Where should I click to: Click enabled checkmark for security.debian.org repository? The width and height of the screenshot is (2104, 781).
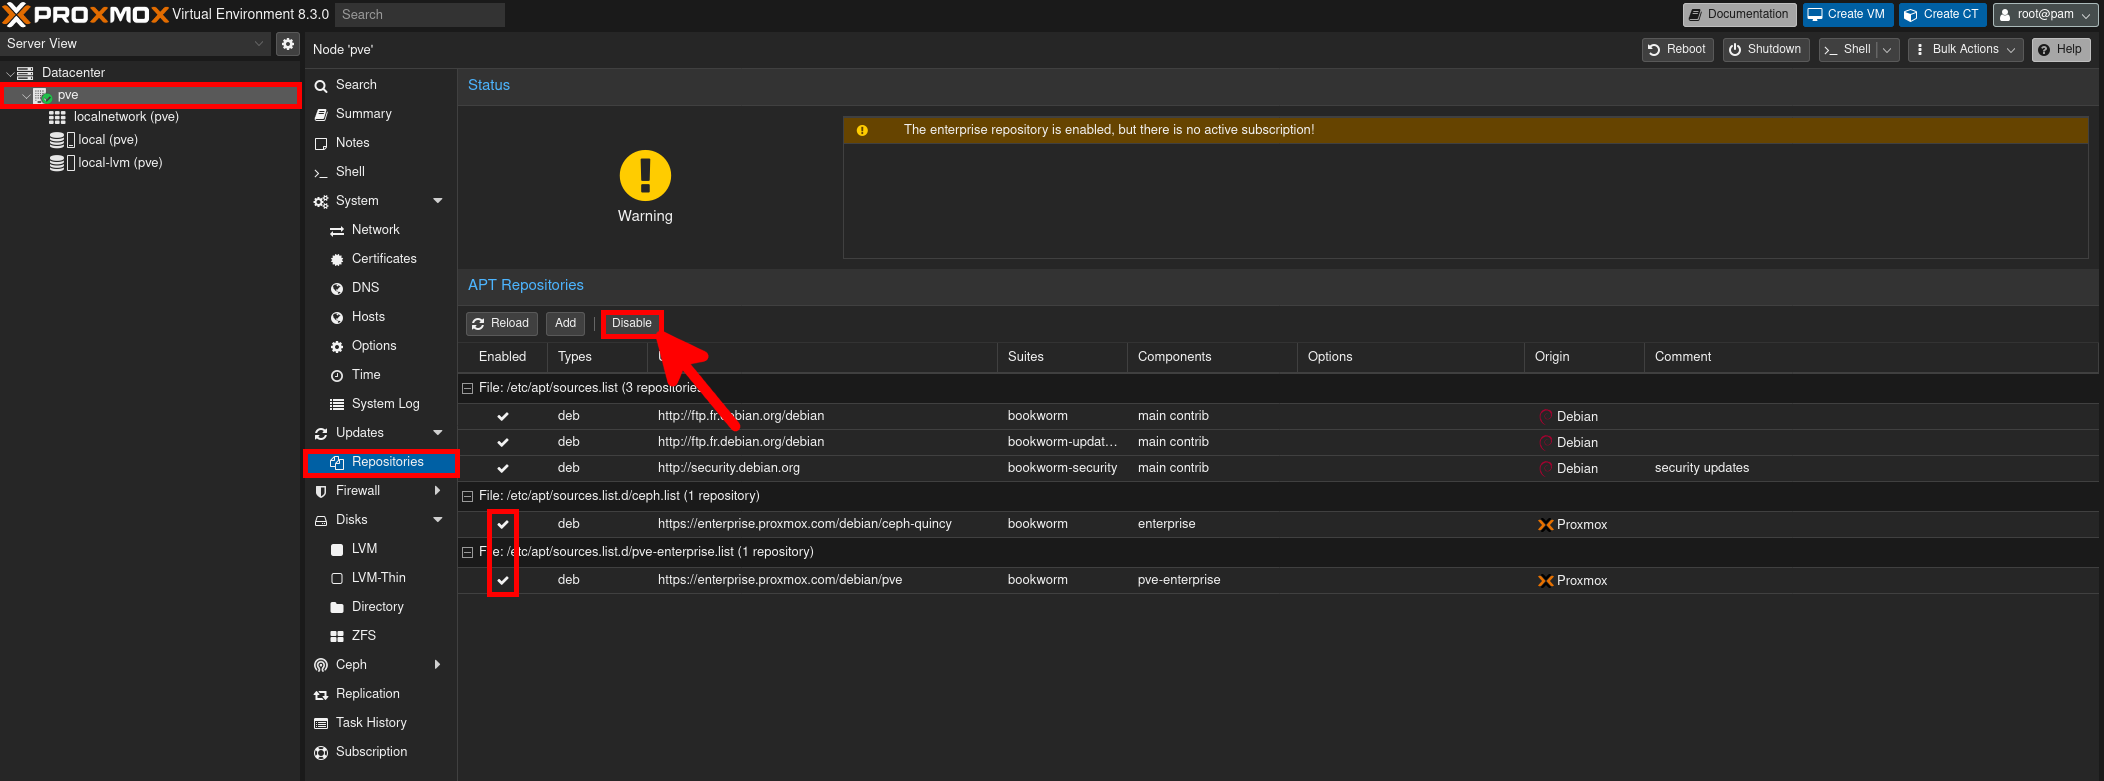[x=503, y=468]
